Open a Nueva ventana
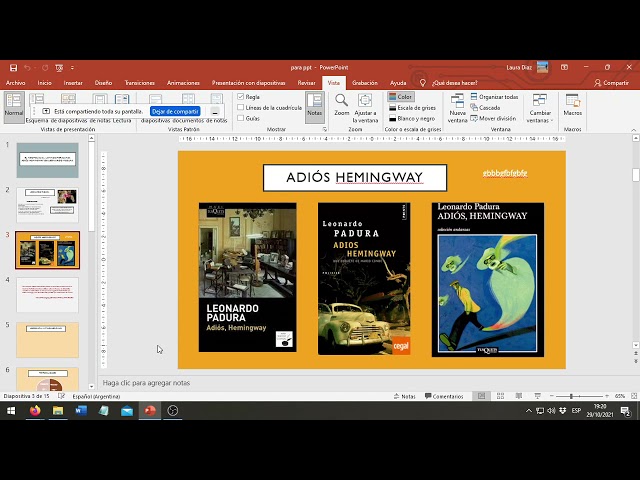Image resolution: width=640 pixels, height=480 pixels. coord(457,108)
